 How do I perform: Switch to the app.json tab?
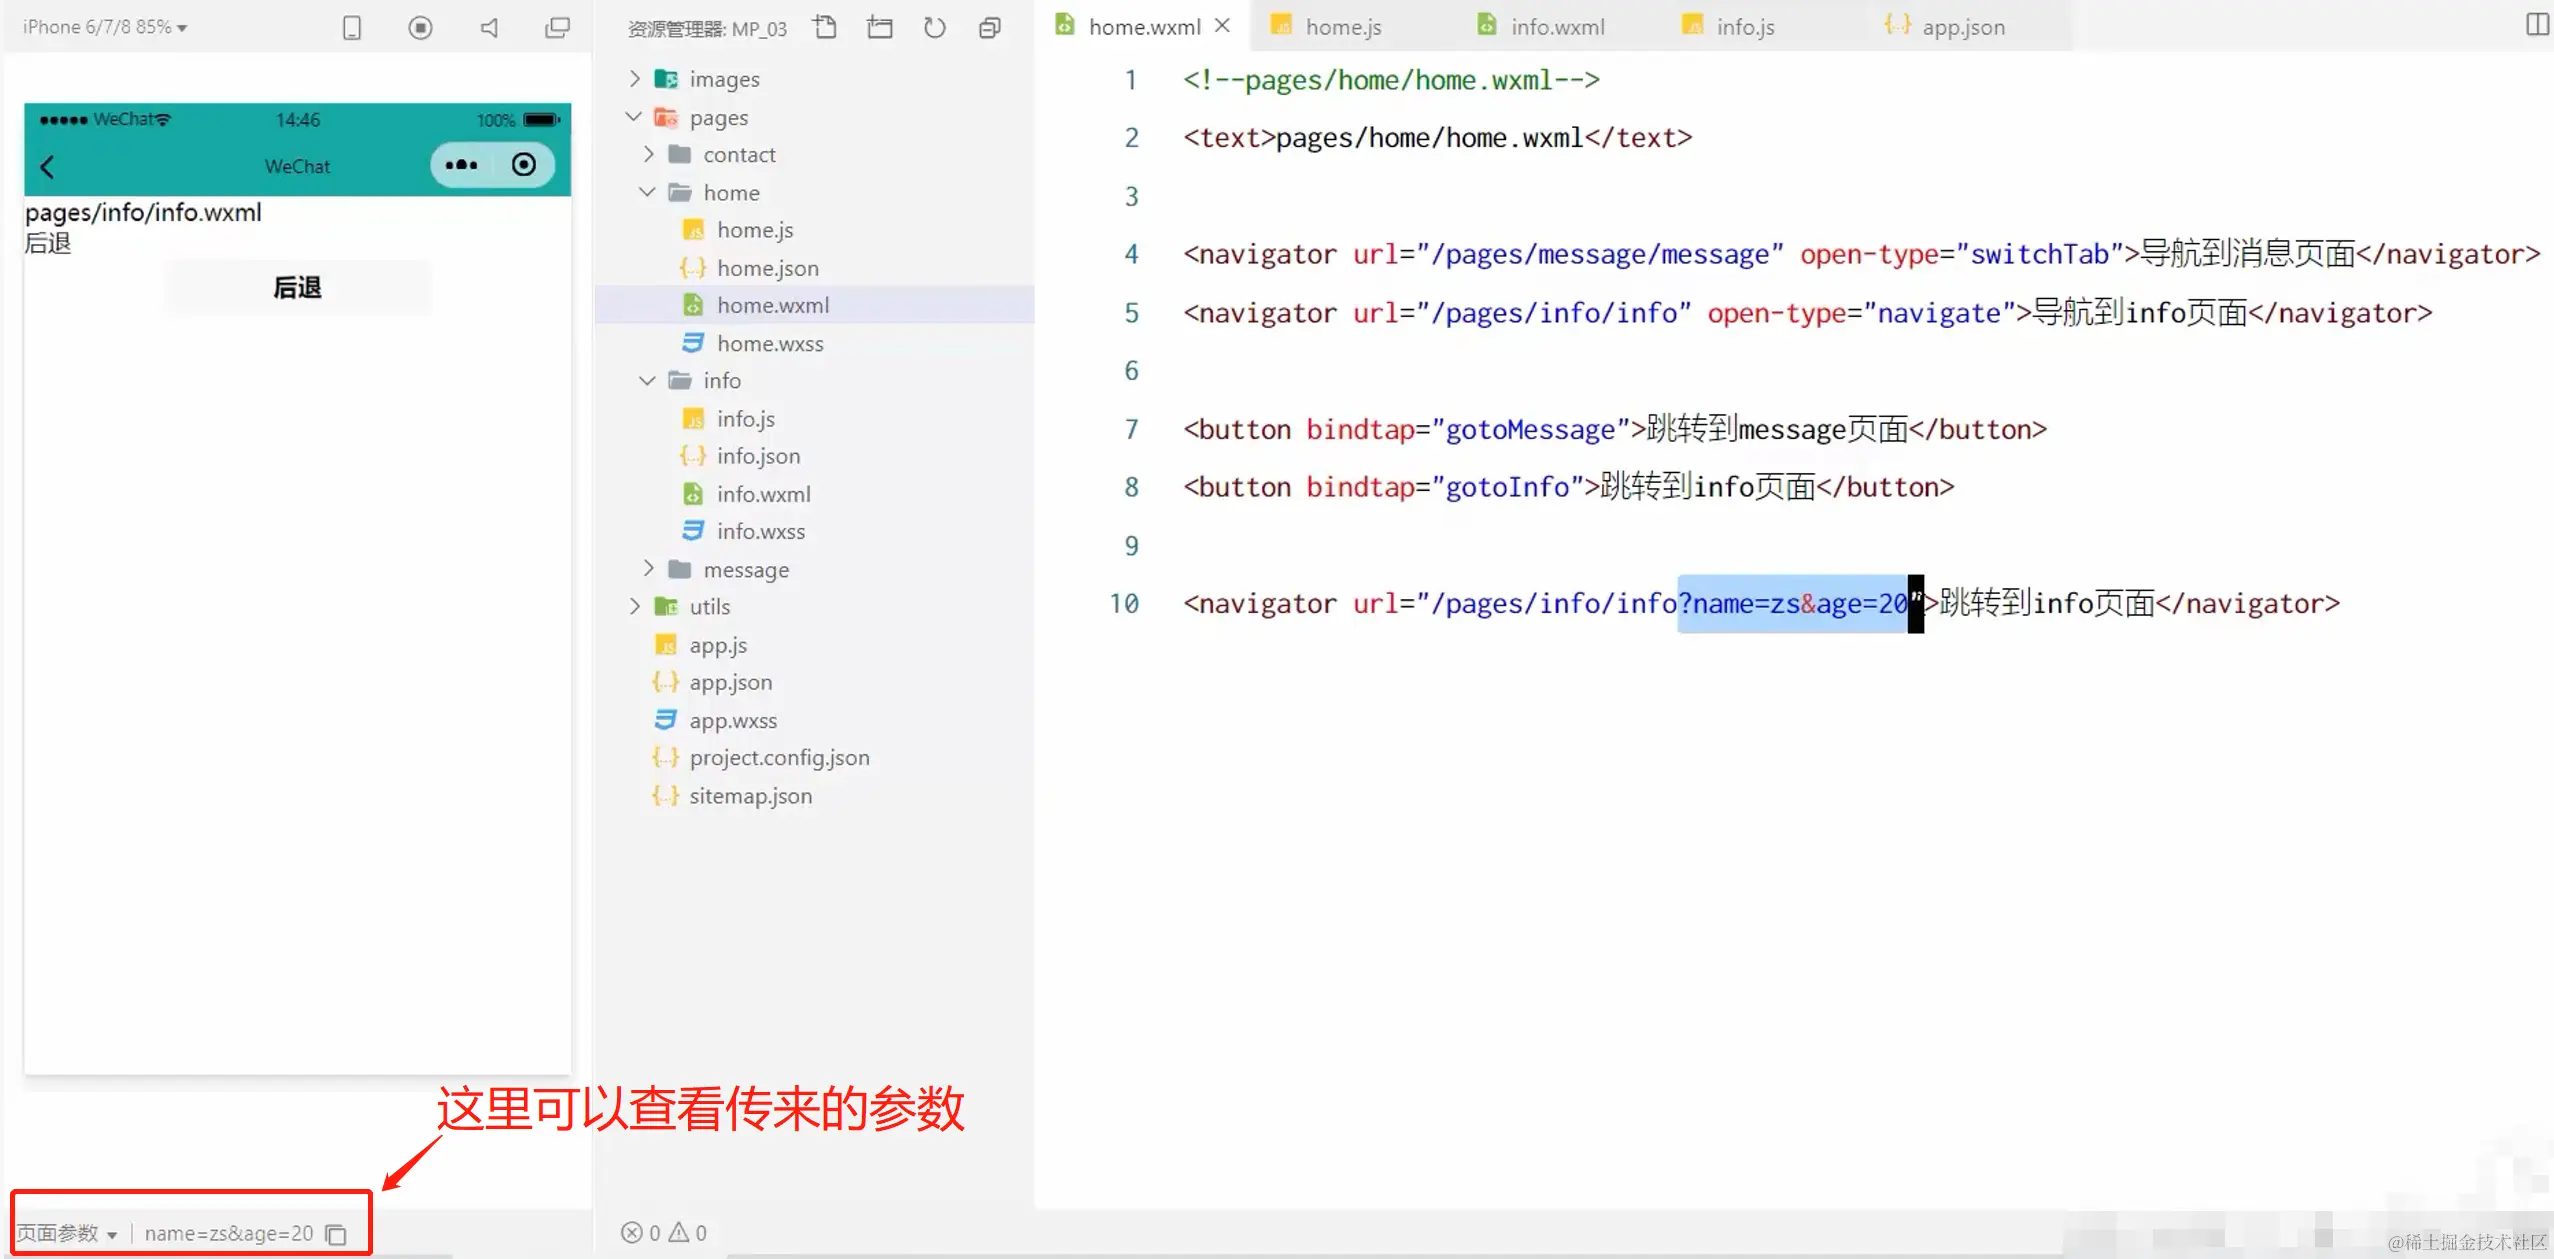[x=1962, y=27]
